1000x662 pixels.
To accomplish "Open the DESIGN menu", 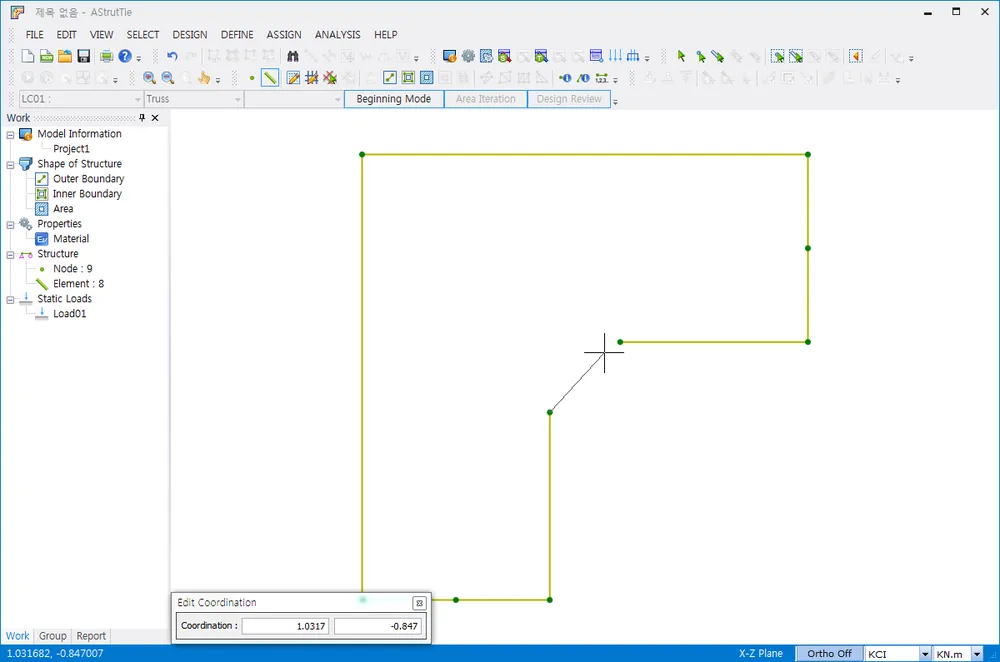I will (190, 34).
